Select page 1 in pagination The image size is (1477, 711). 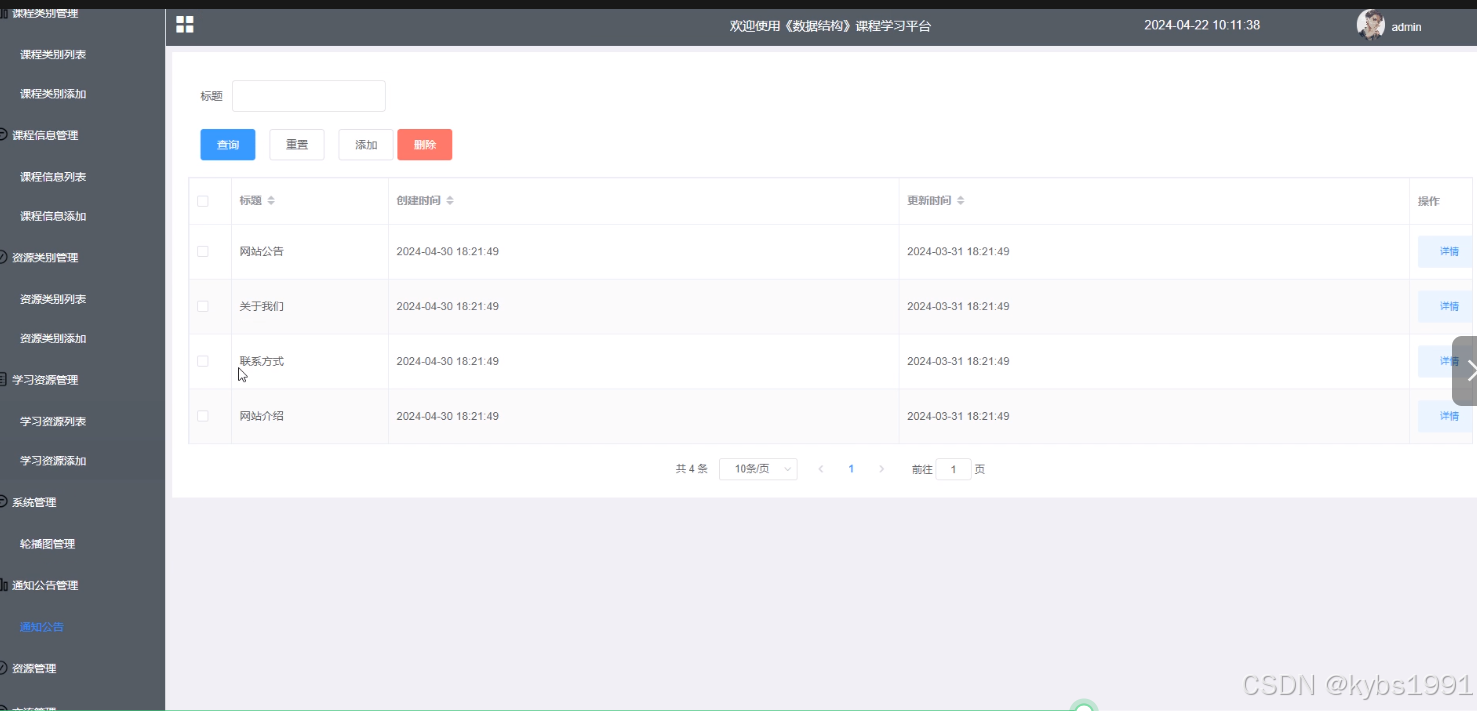pyautogui.click(x=851, y=469)
